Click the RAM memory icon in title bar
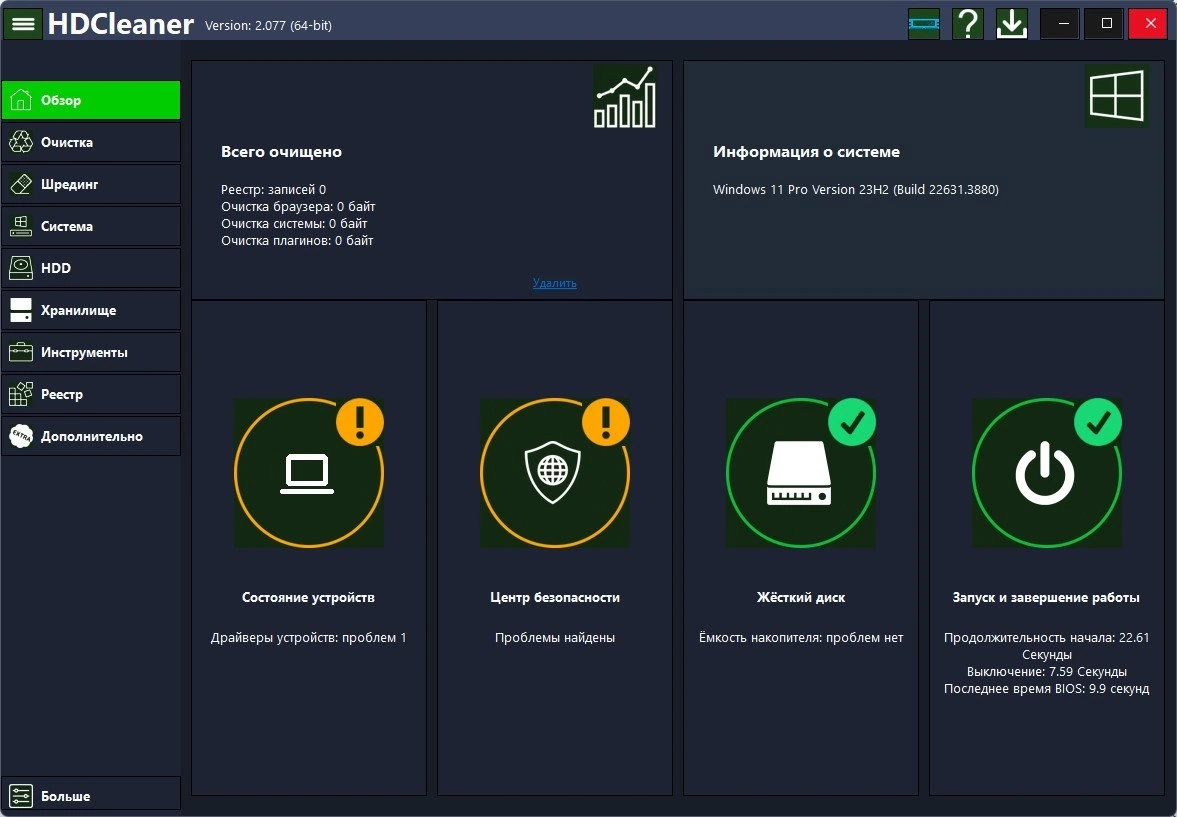This screenshot has height=817, width=1177. (x=923, y=24)
